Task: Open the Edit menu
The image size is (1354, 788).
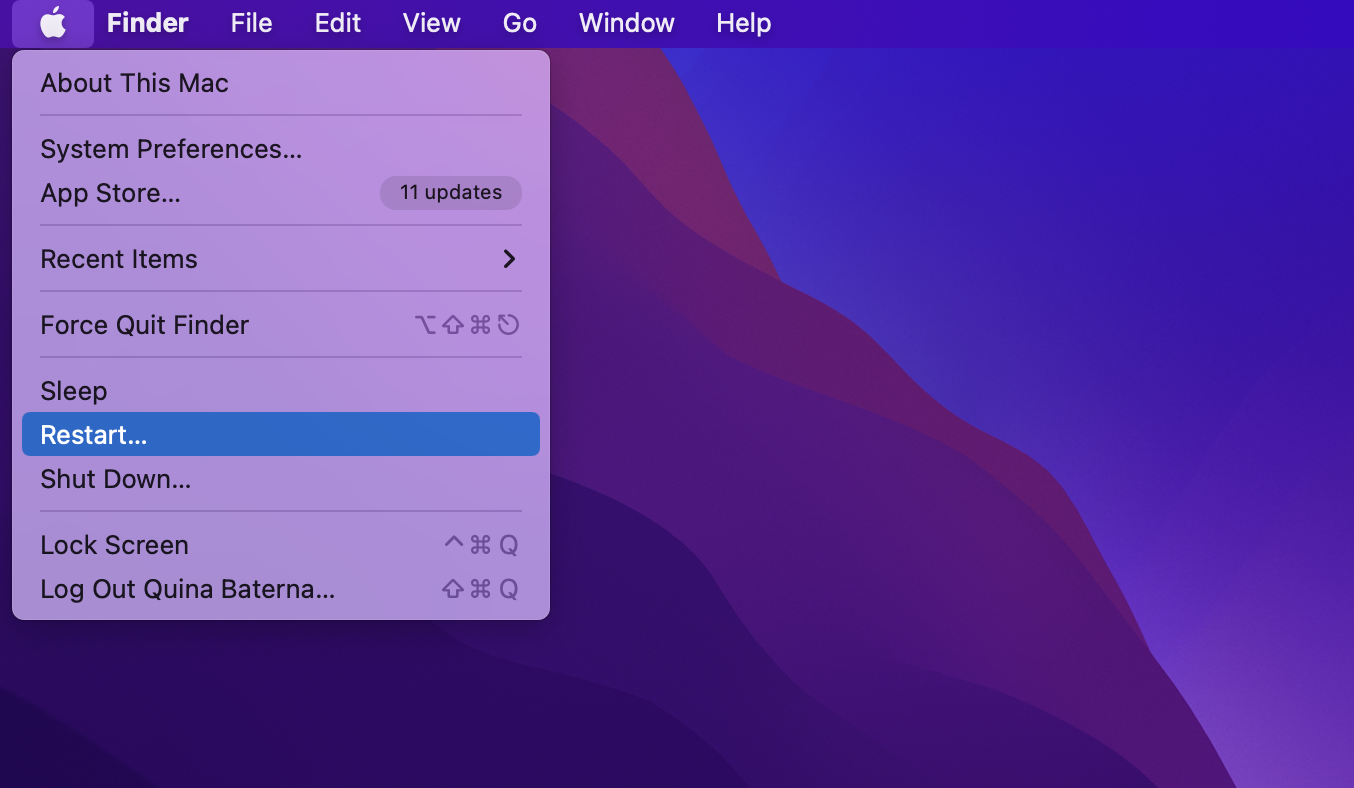Action: (x=338, y=23)
